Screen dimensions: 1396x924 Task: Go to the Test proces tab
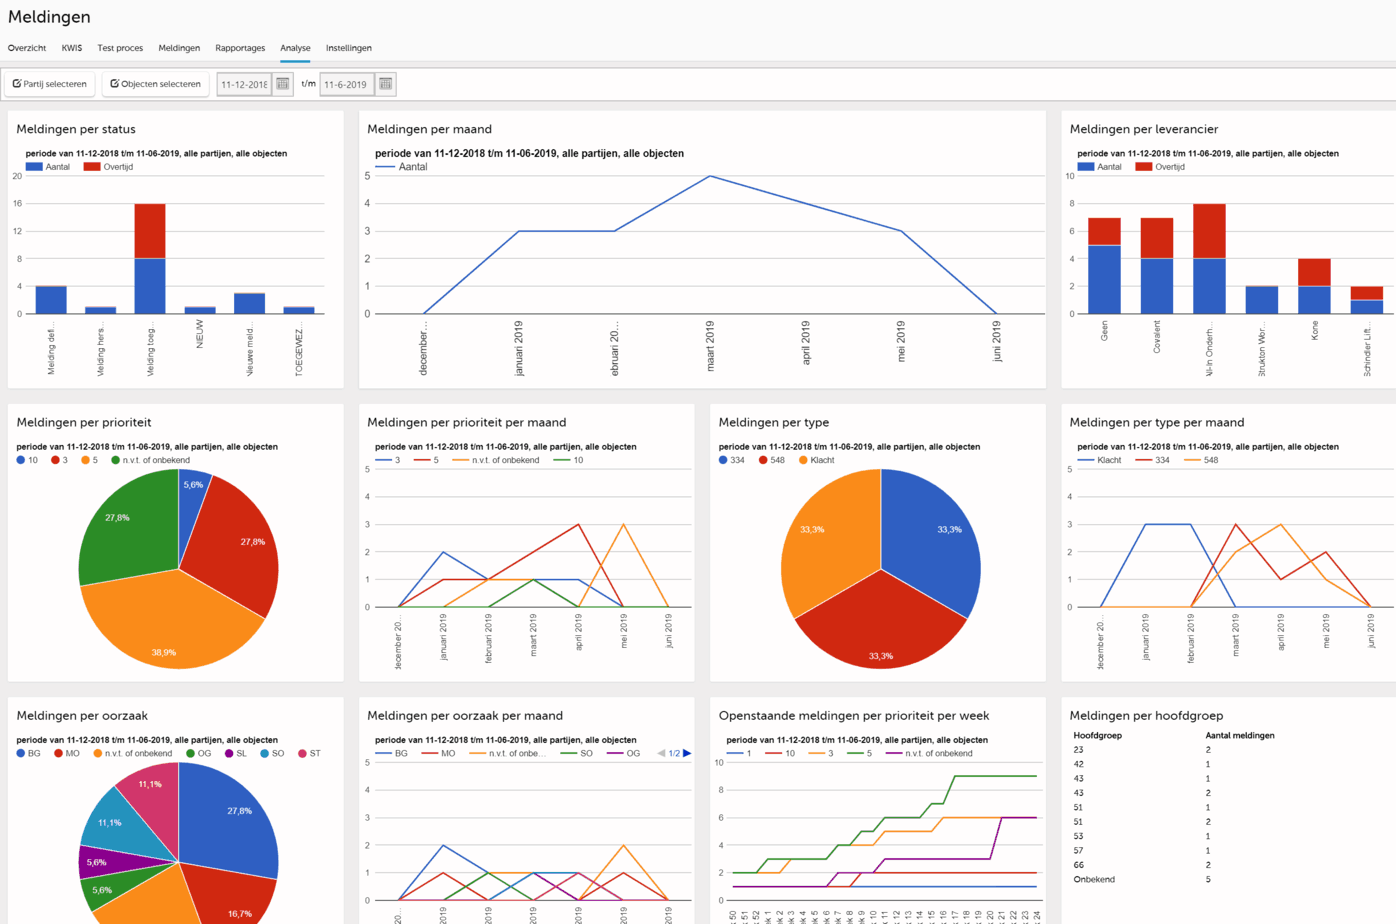tap(120, 48)
